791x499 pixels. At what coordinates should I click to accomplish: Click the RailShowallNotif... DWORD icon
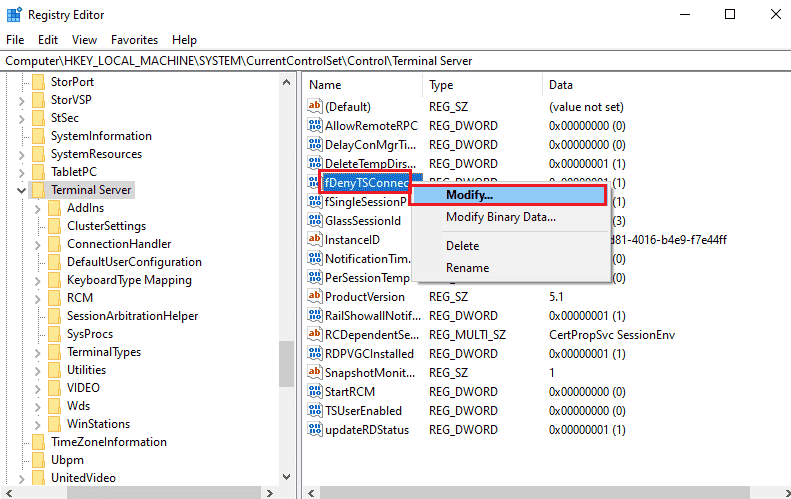click(x=315, y=315)
